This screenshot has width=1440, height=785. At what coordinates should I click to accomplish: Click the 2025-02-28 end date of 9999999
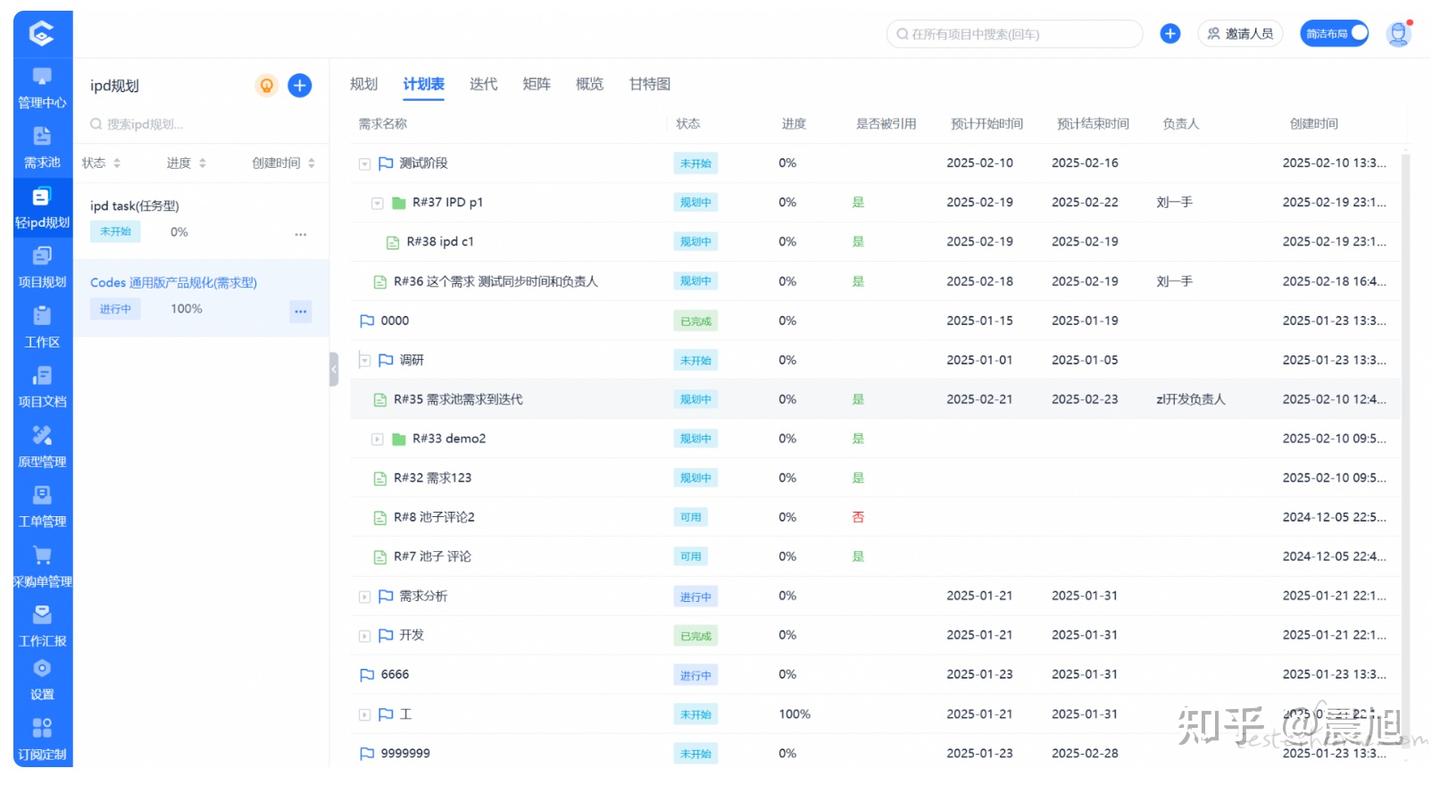pos(1085,754)
